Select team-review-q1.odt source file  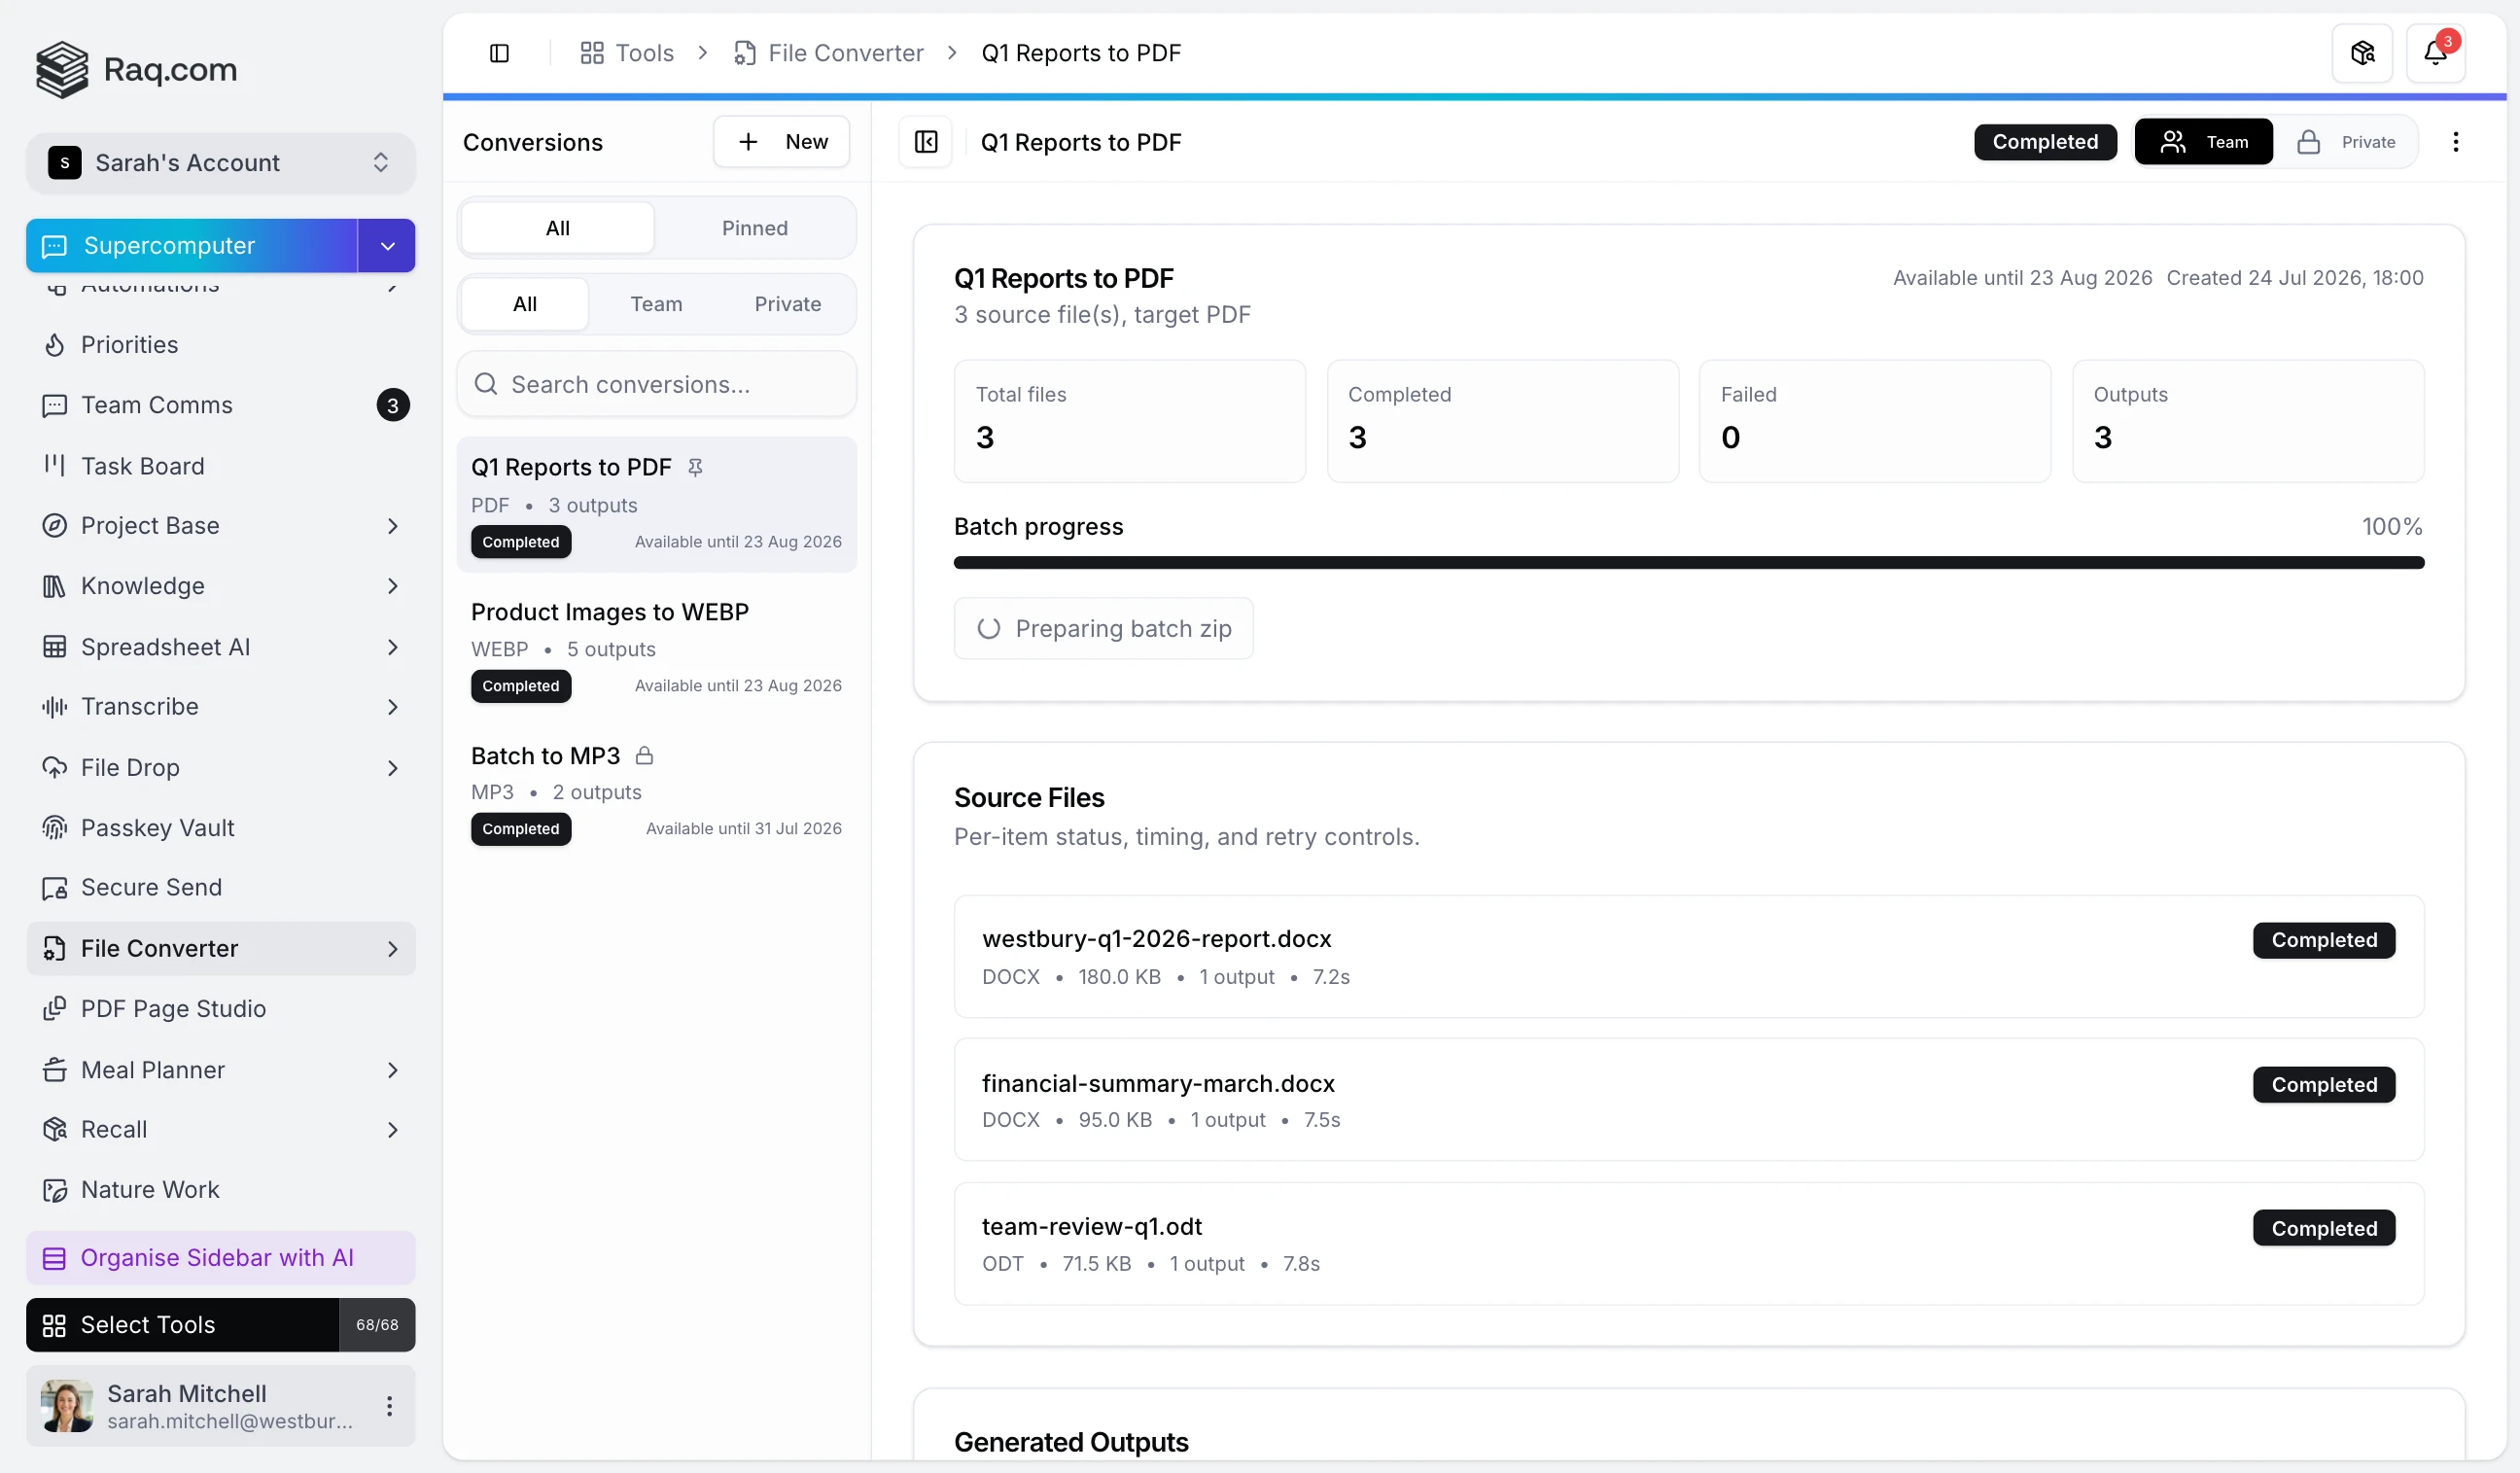(1689, 1244)
